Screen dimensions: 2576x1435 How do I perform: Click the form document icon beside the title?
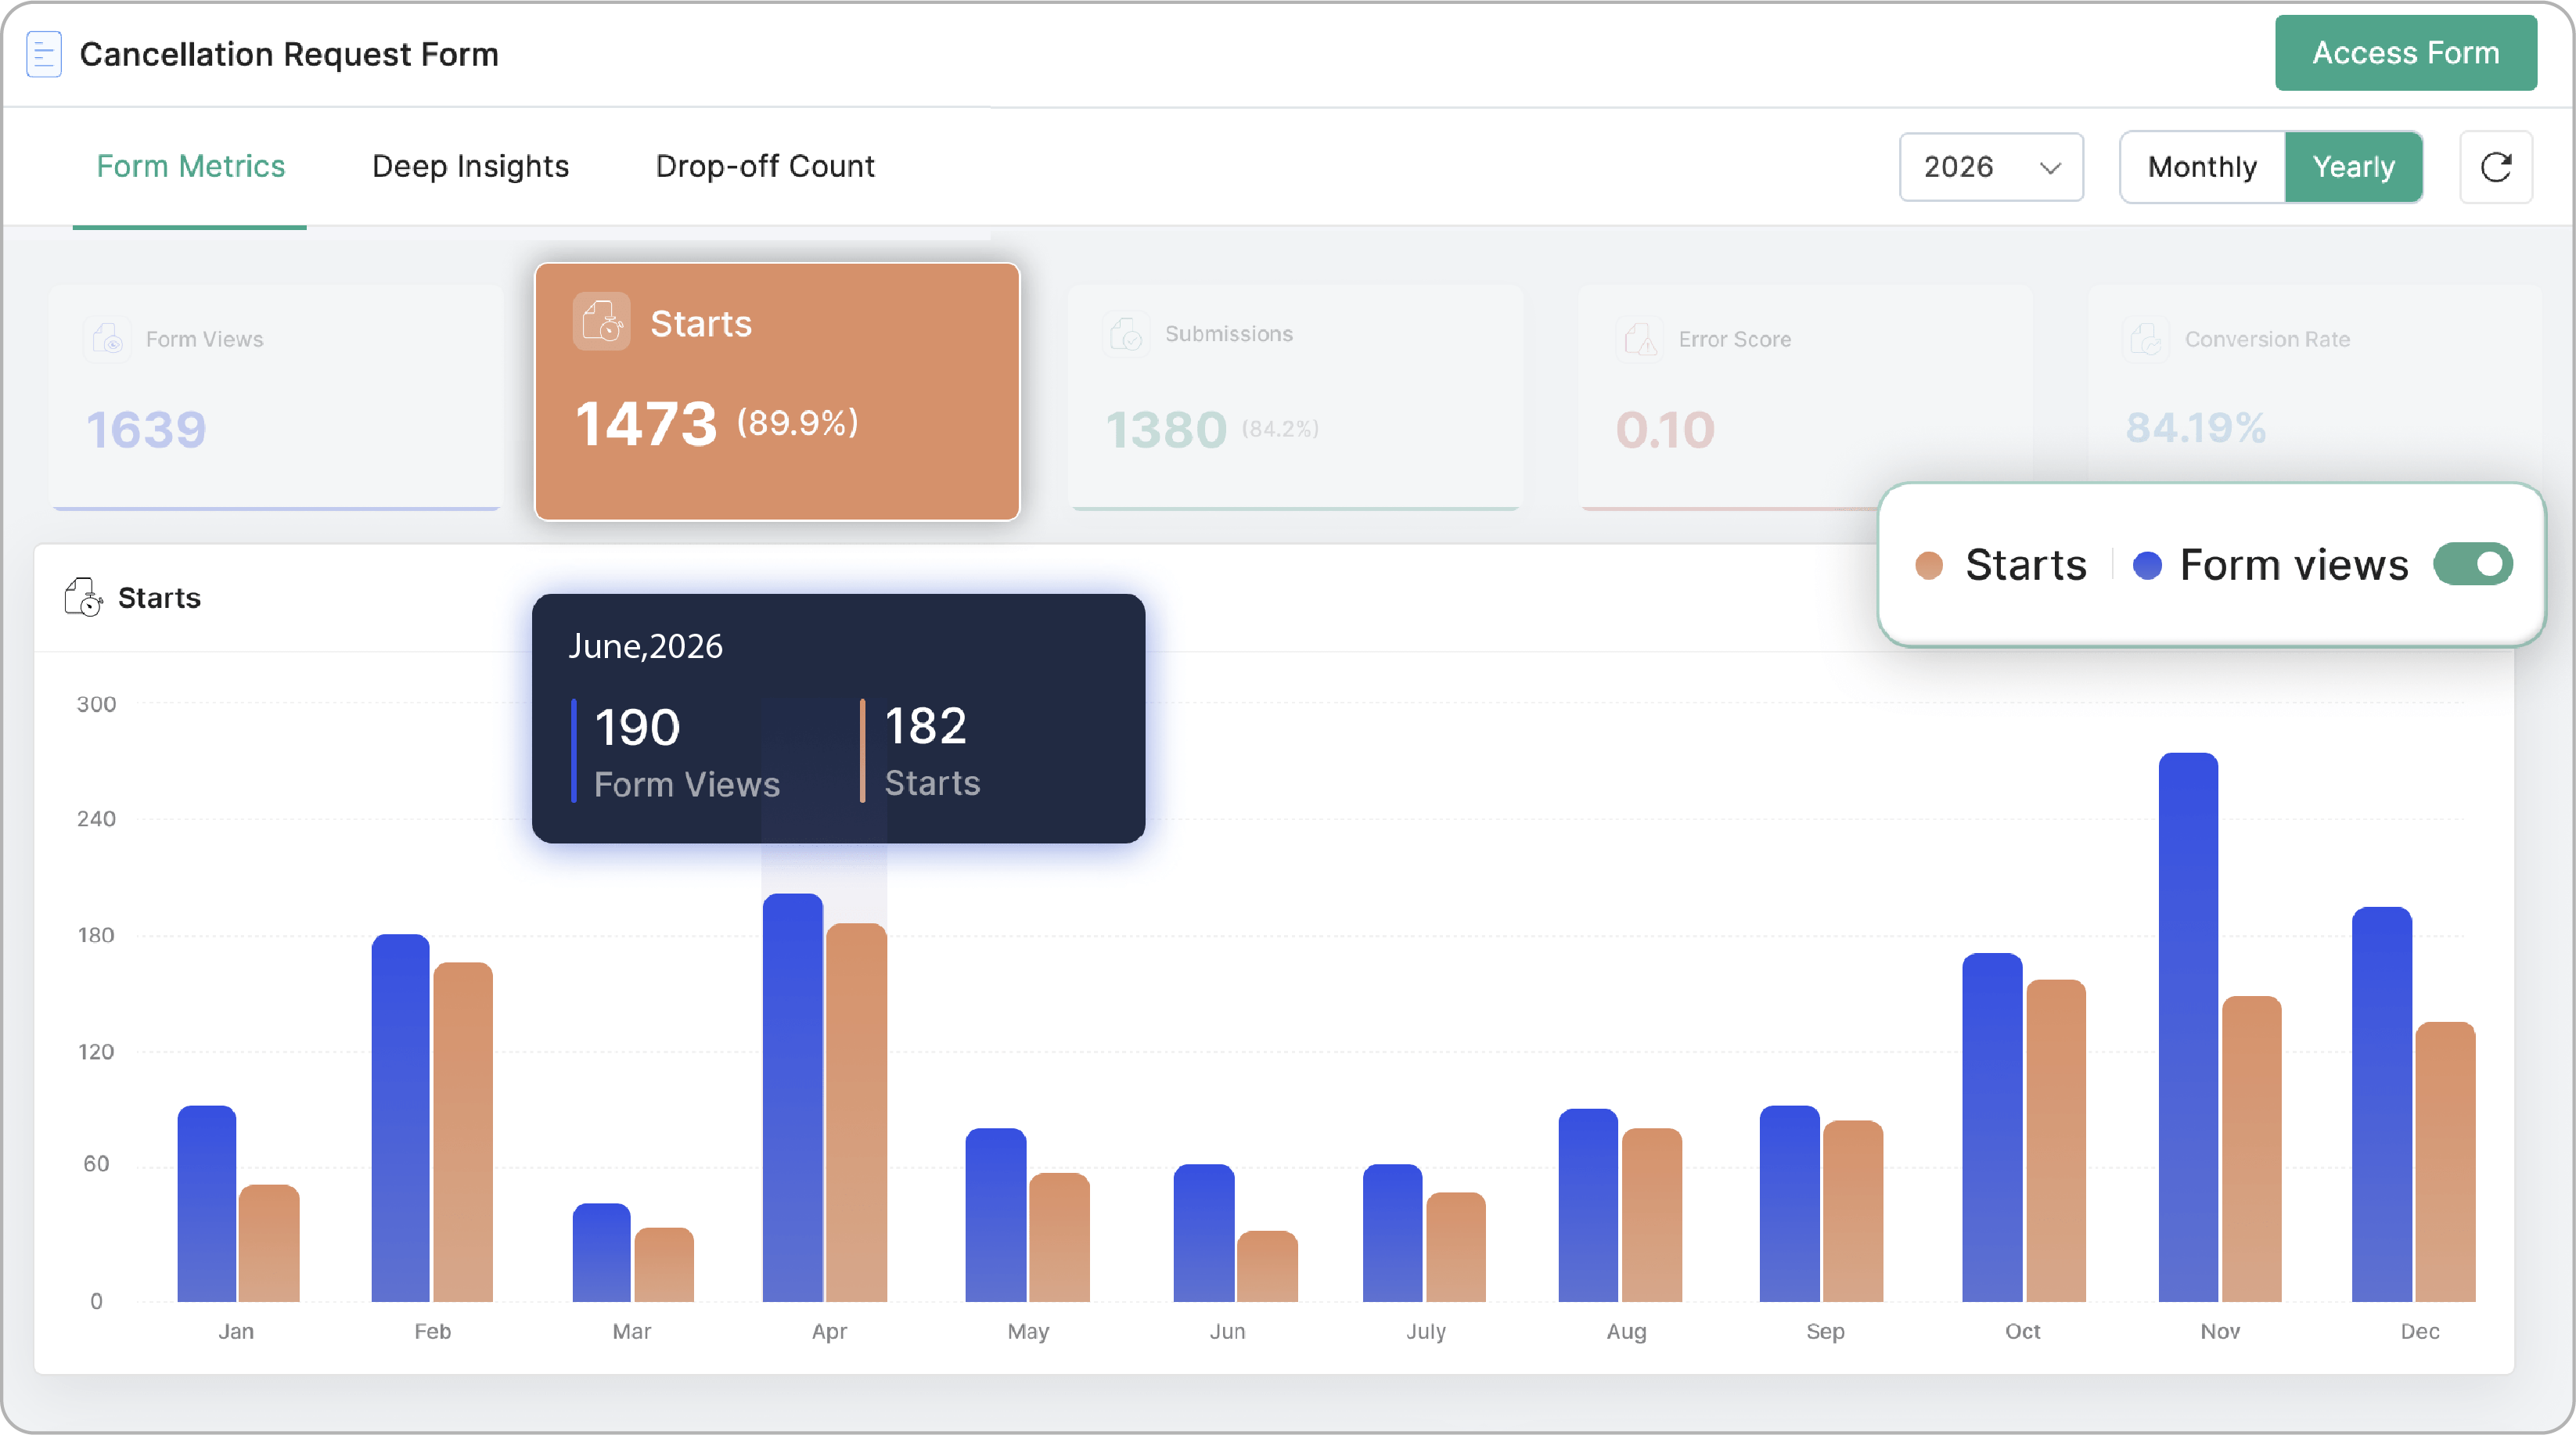[x=44, y=54]
